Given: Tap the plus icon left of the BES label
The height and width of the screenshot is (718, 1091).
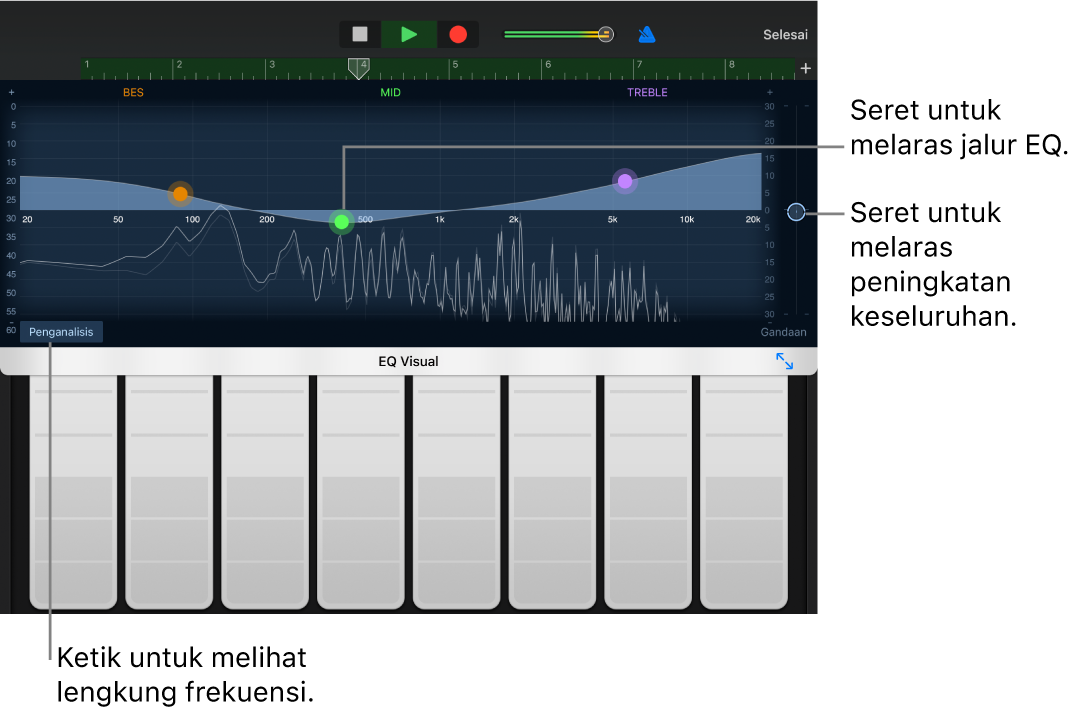Looking at the screenshot, I should point(11,91).
